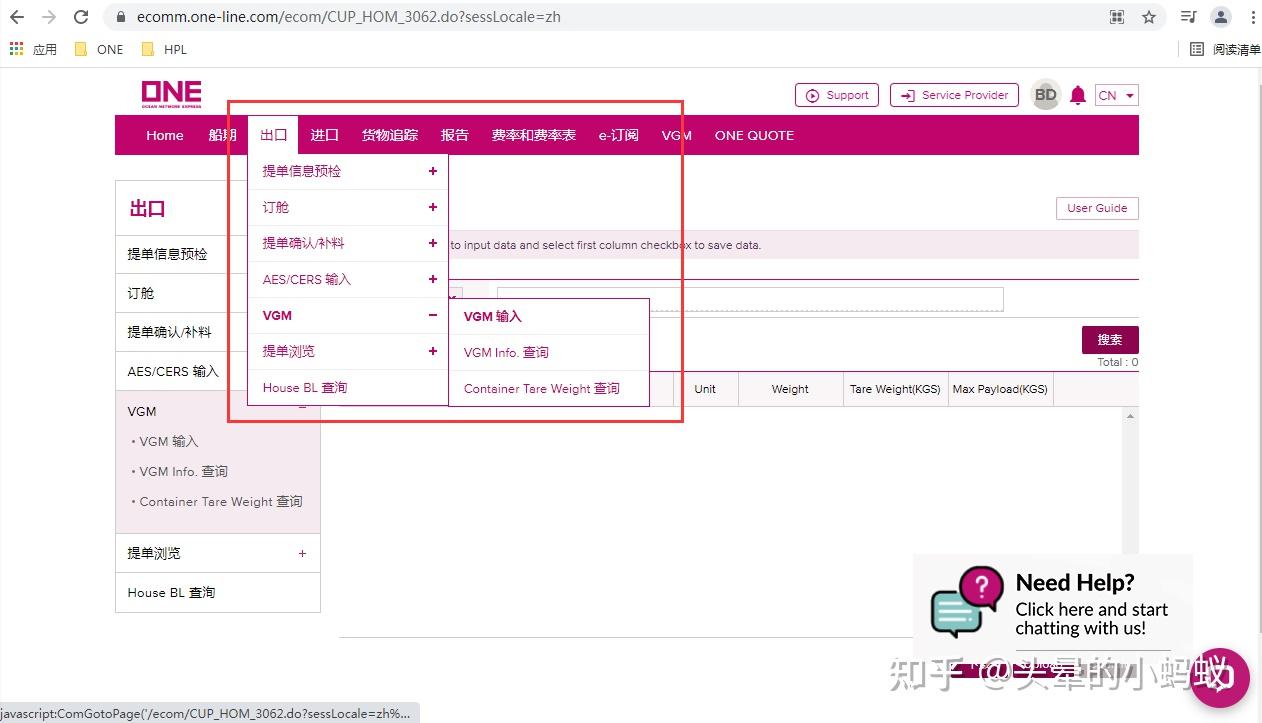
Task: Open the notification bell icon
Action: (x=1077, y=95)
